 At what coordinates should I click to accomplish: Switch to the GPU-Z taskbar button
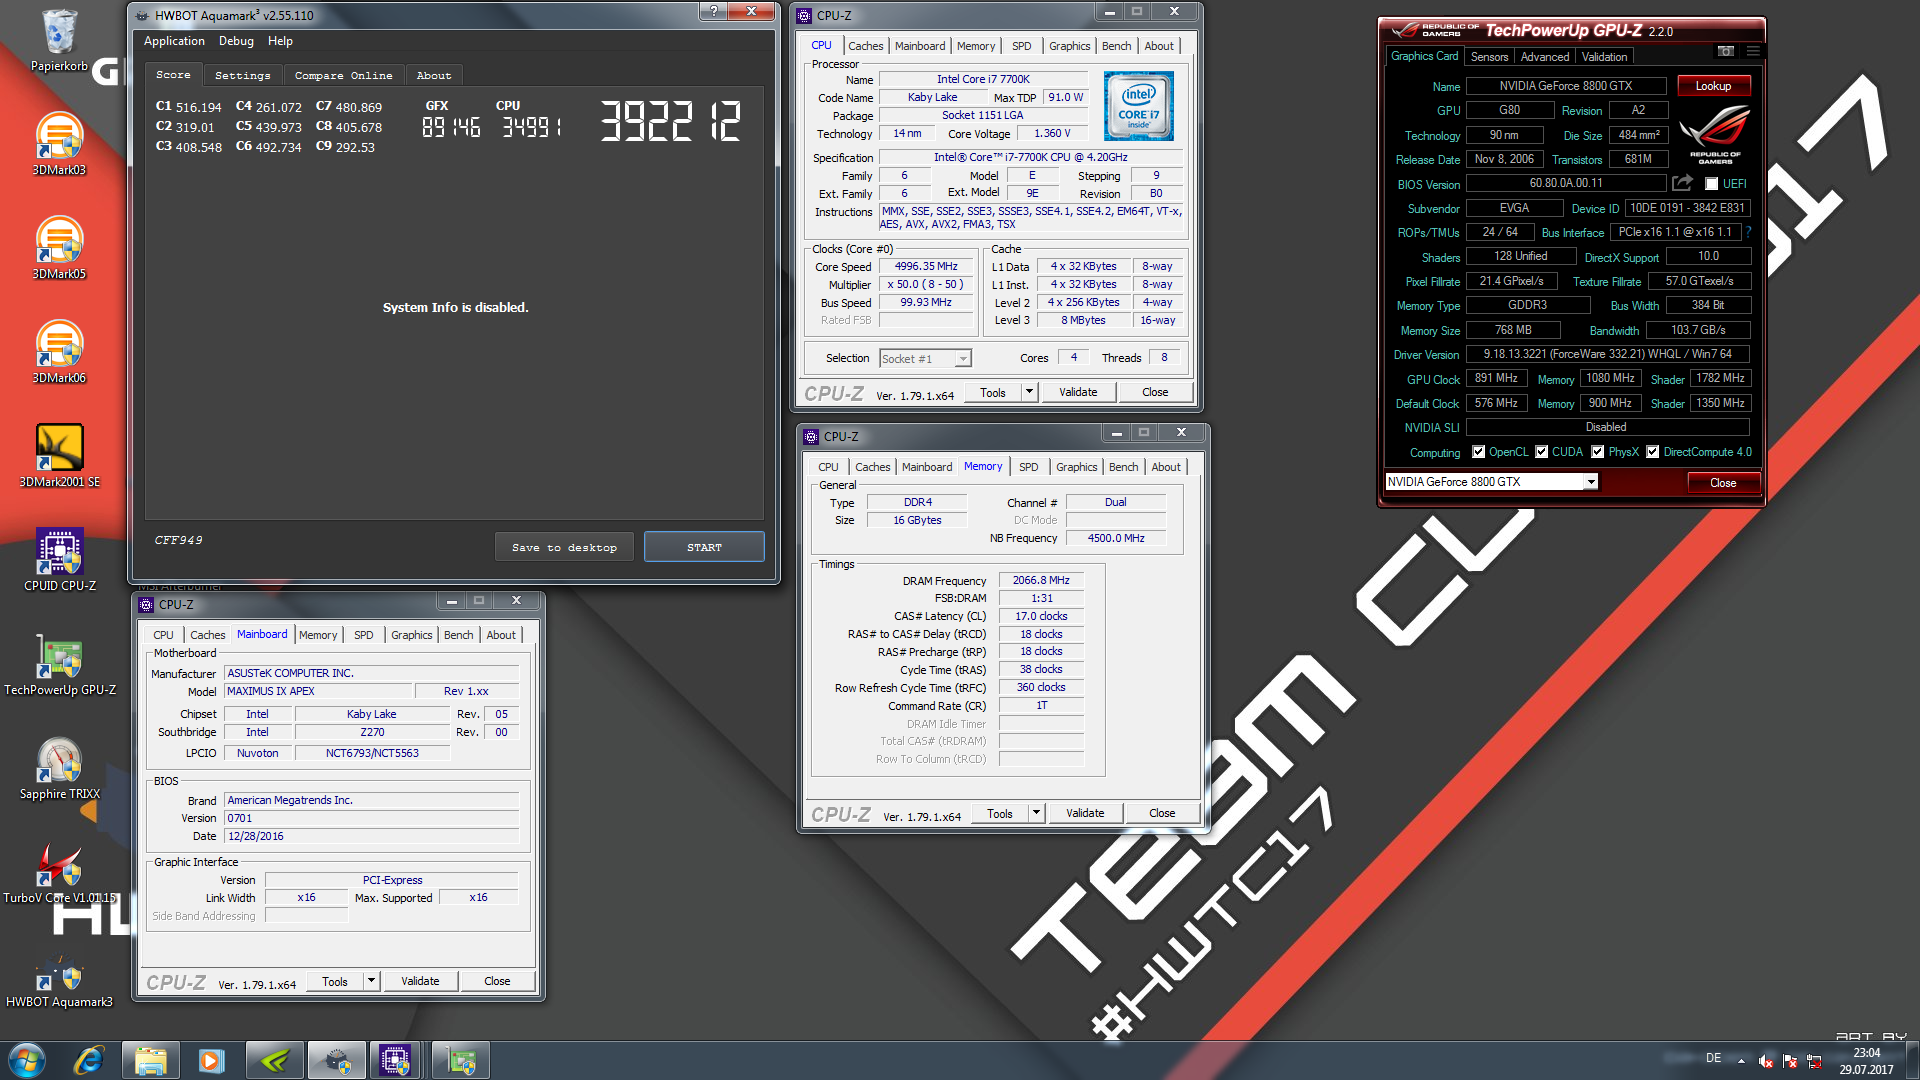(460, 1060)
